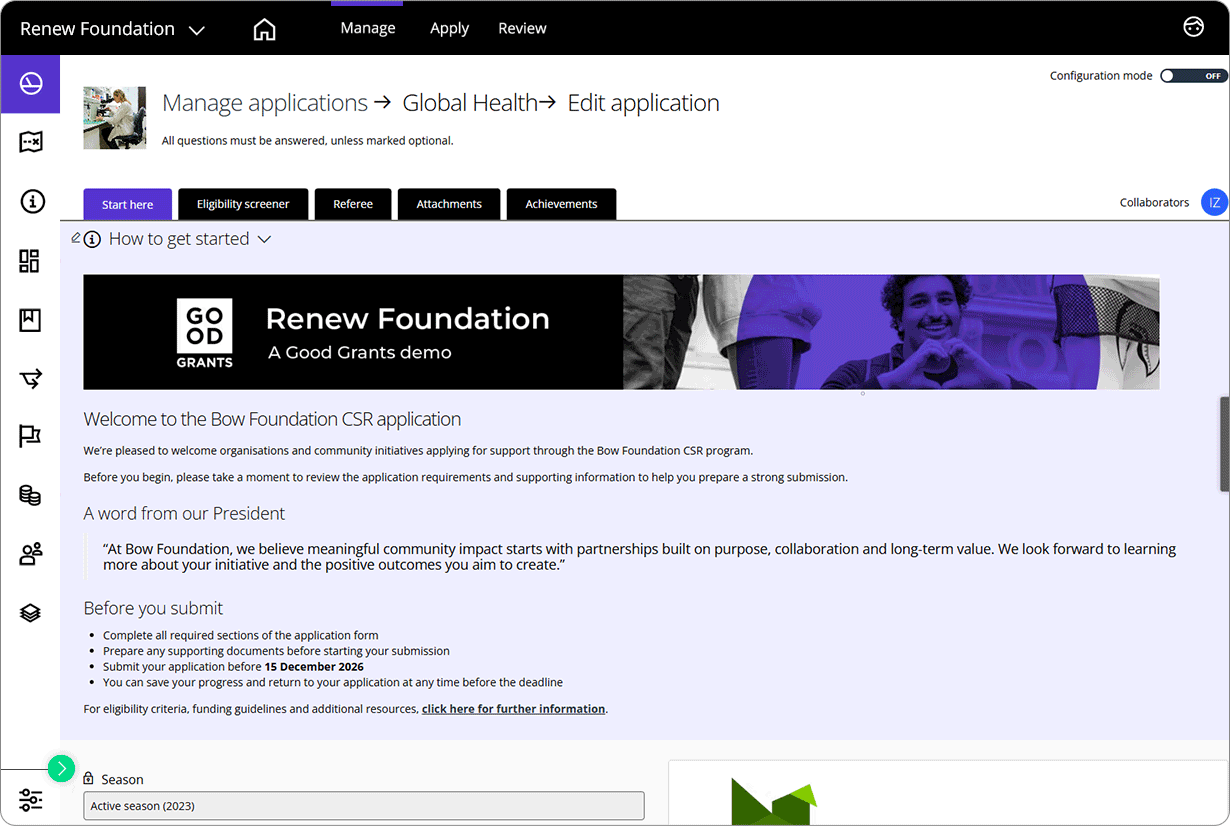Switch to the Referee tab
The width and height of the screenshot is (1230, 828).
click(x=353, y=204)
